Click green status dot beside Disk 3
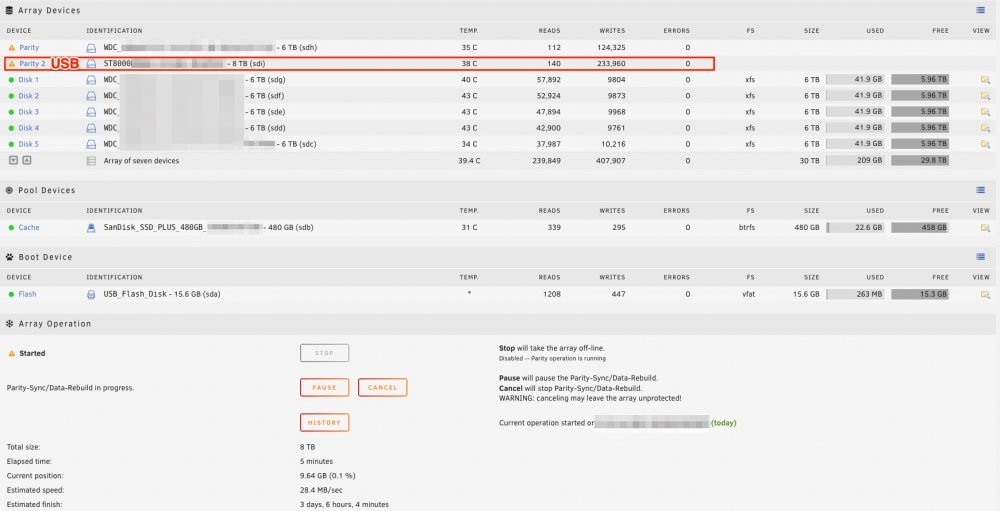The image size is (1000, 511). point(11,112)
